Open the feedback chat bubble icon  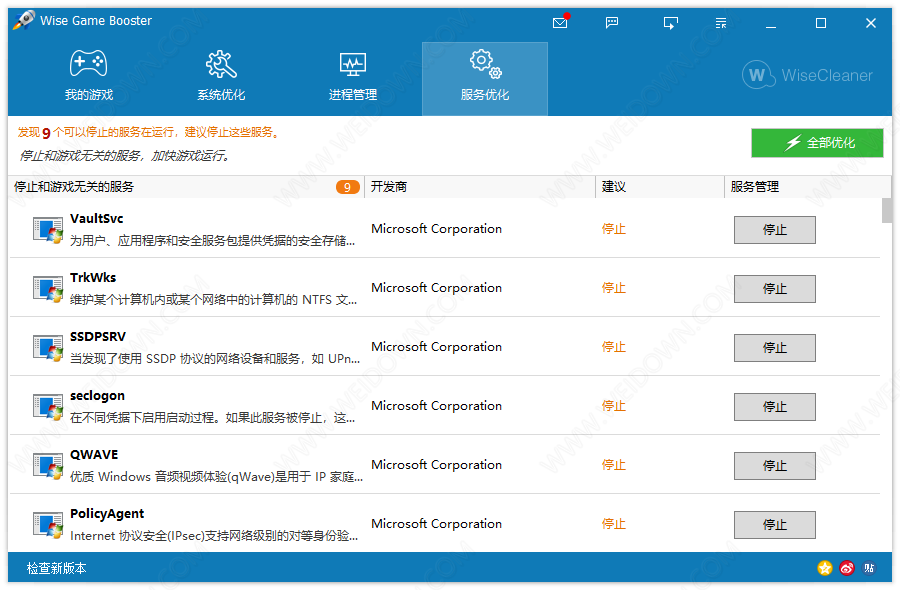pyautogui.click(x=612, y=22)
